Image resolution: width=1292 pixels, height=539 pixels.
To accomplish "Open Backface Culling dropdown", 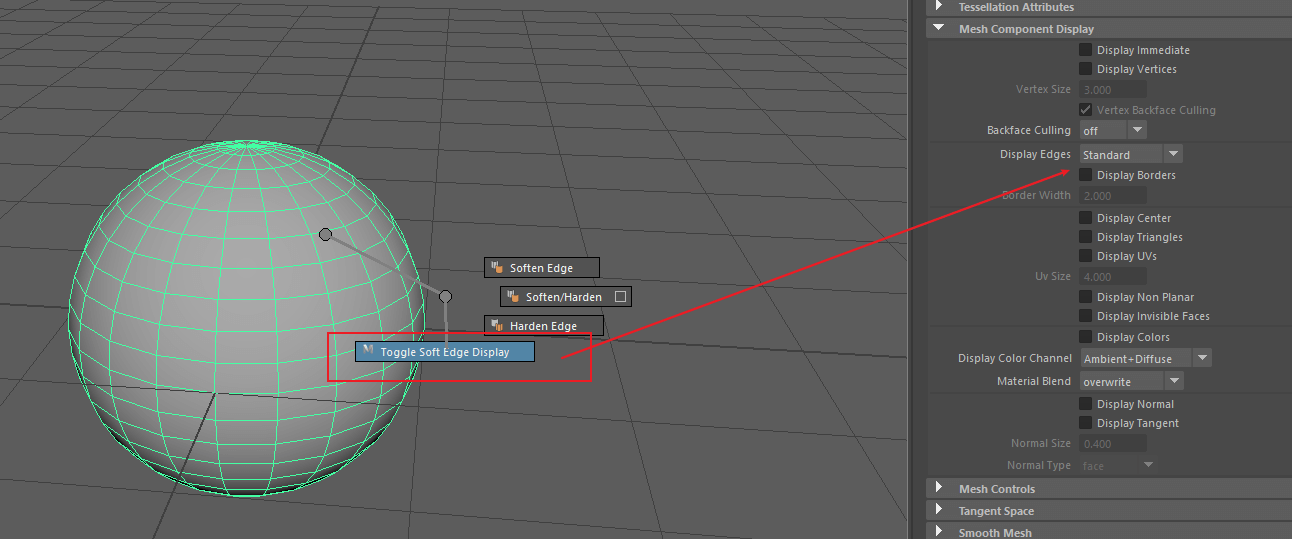I will (x=1113, y=130).
